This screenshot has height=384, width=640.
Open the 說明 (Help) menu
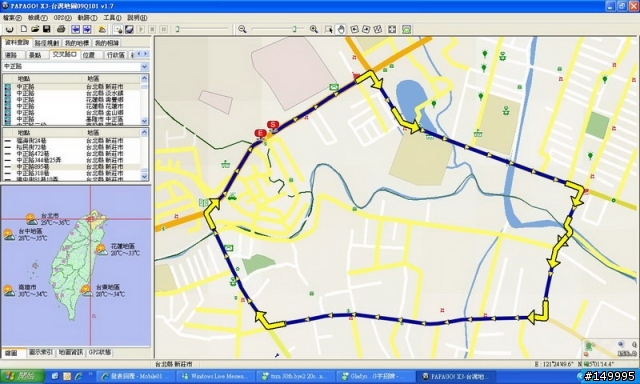[137, 18]
